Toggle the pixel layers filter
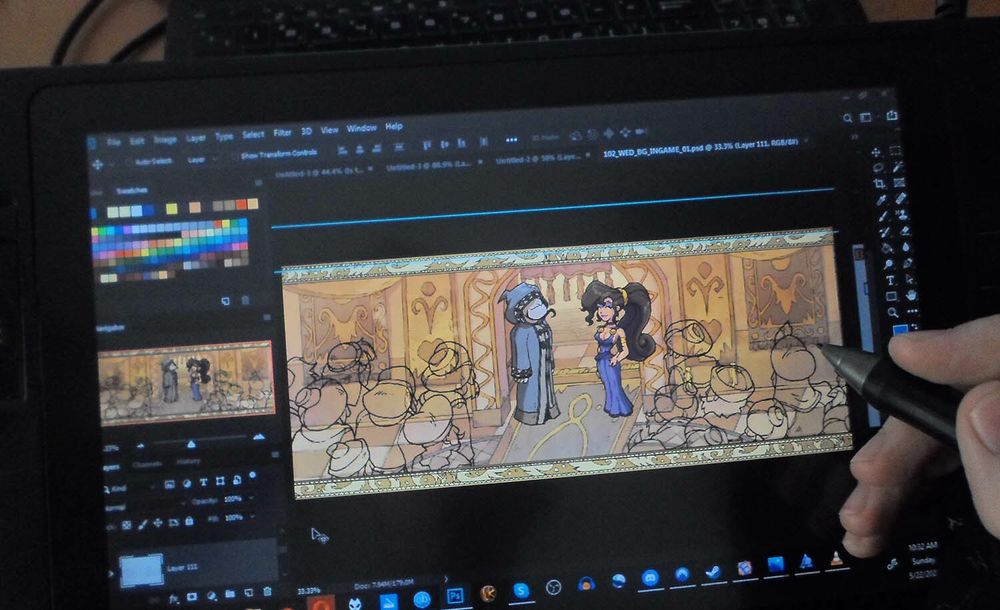This screenshot has height=610, width=1000. pyautogui.click(x=170, y=485)
